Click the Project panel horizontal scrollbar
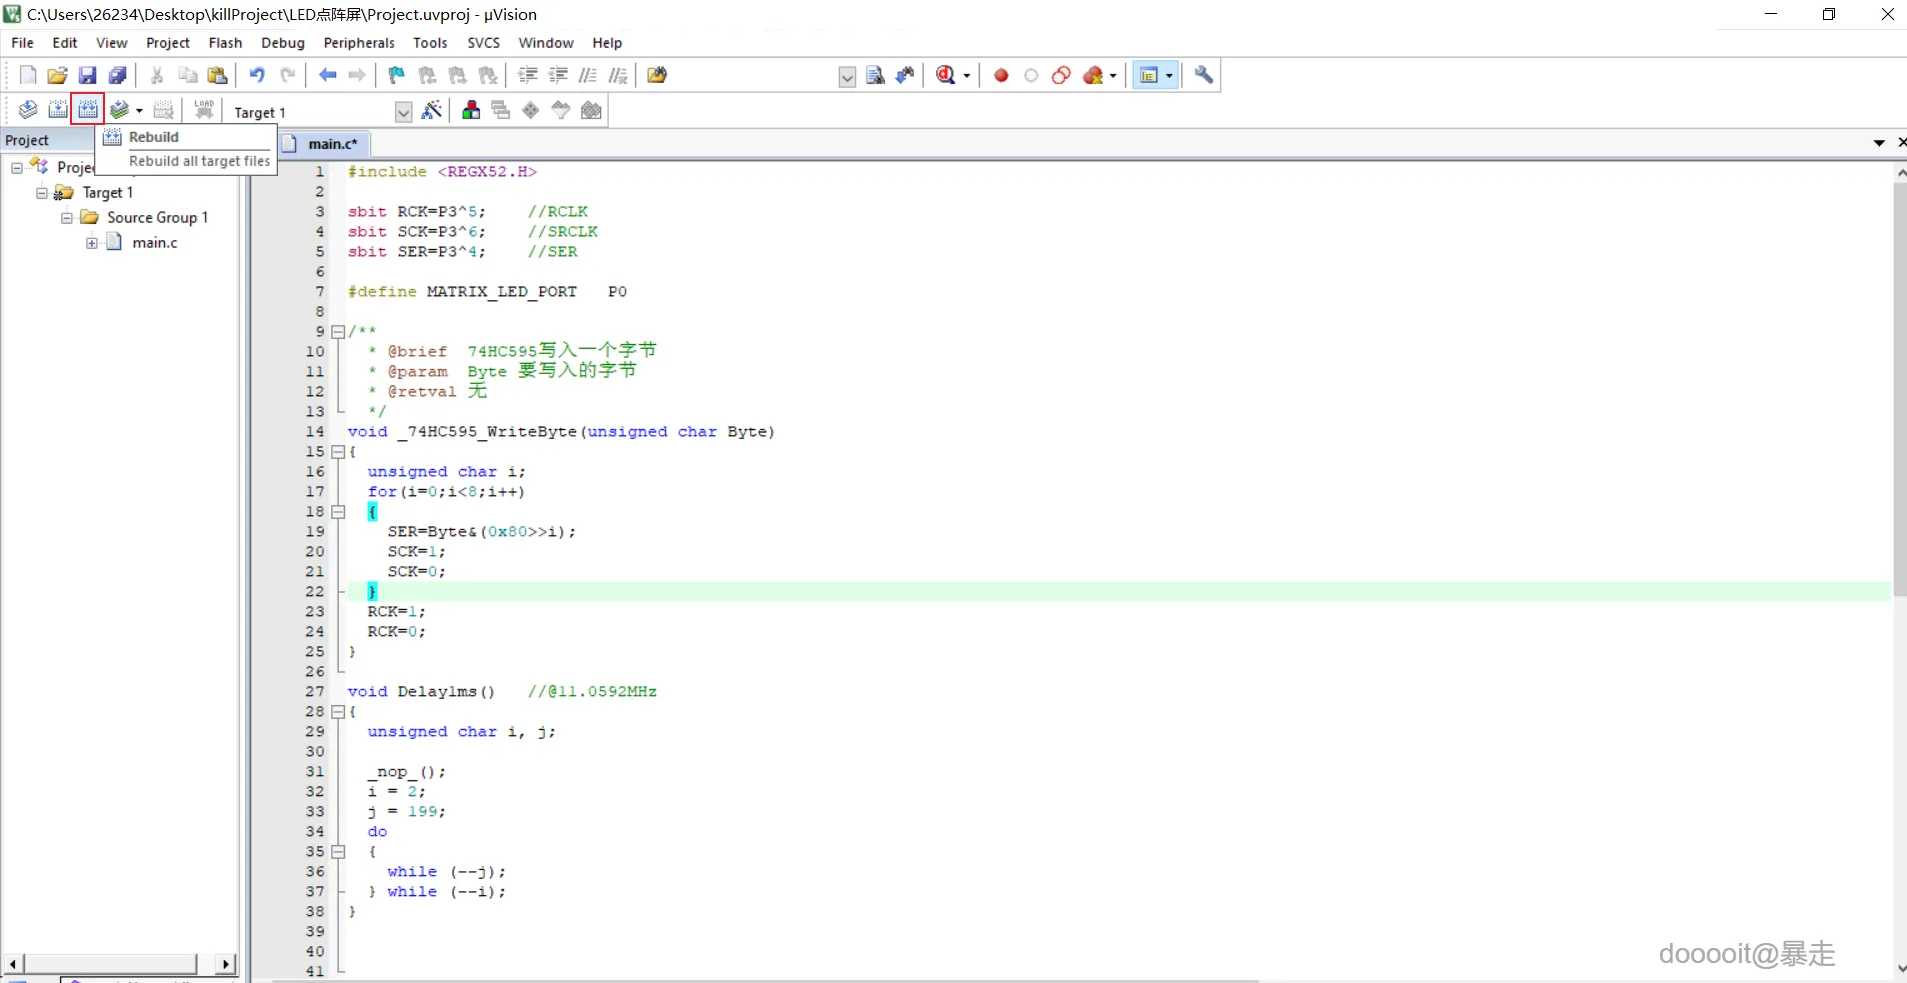1907x983 pixels. [x=110, y=963]
